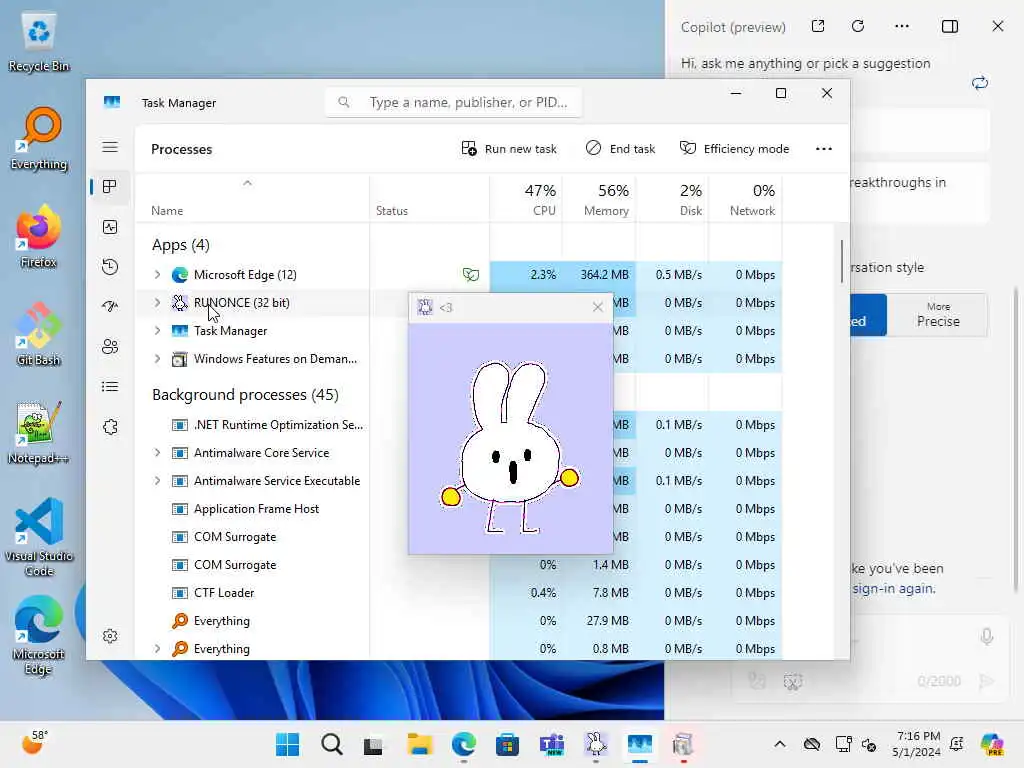Expand RUNONCE (32 bit) process group
The height and width of the screenshot is (768, 1024).
pyautogui.click(x=157, y=302)
